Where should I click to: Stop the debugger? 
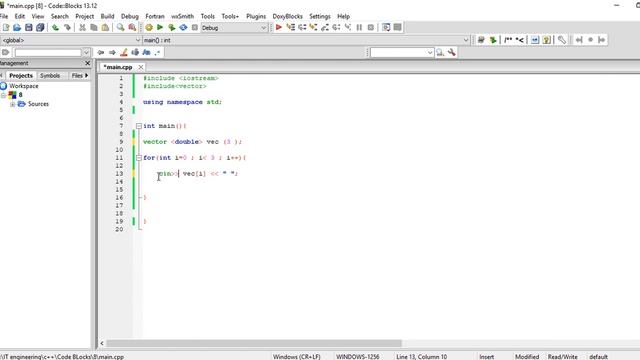[x=371, y=27]
